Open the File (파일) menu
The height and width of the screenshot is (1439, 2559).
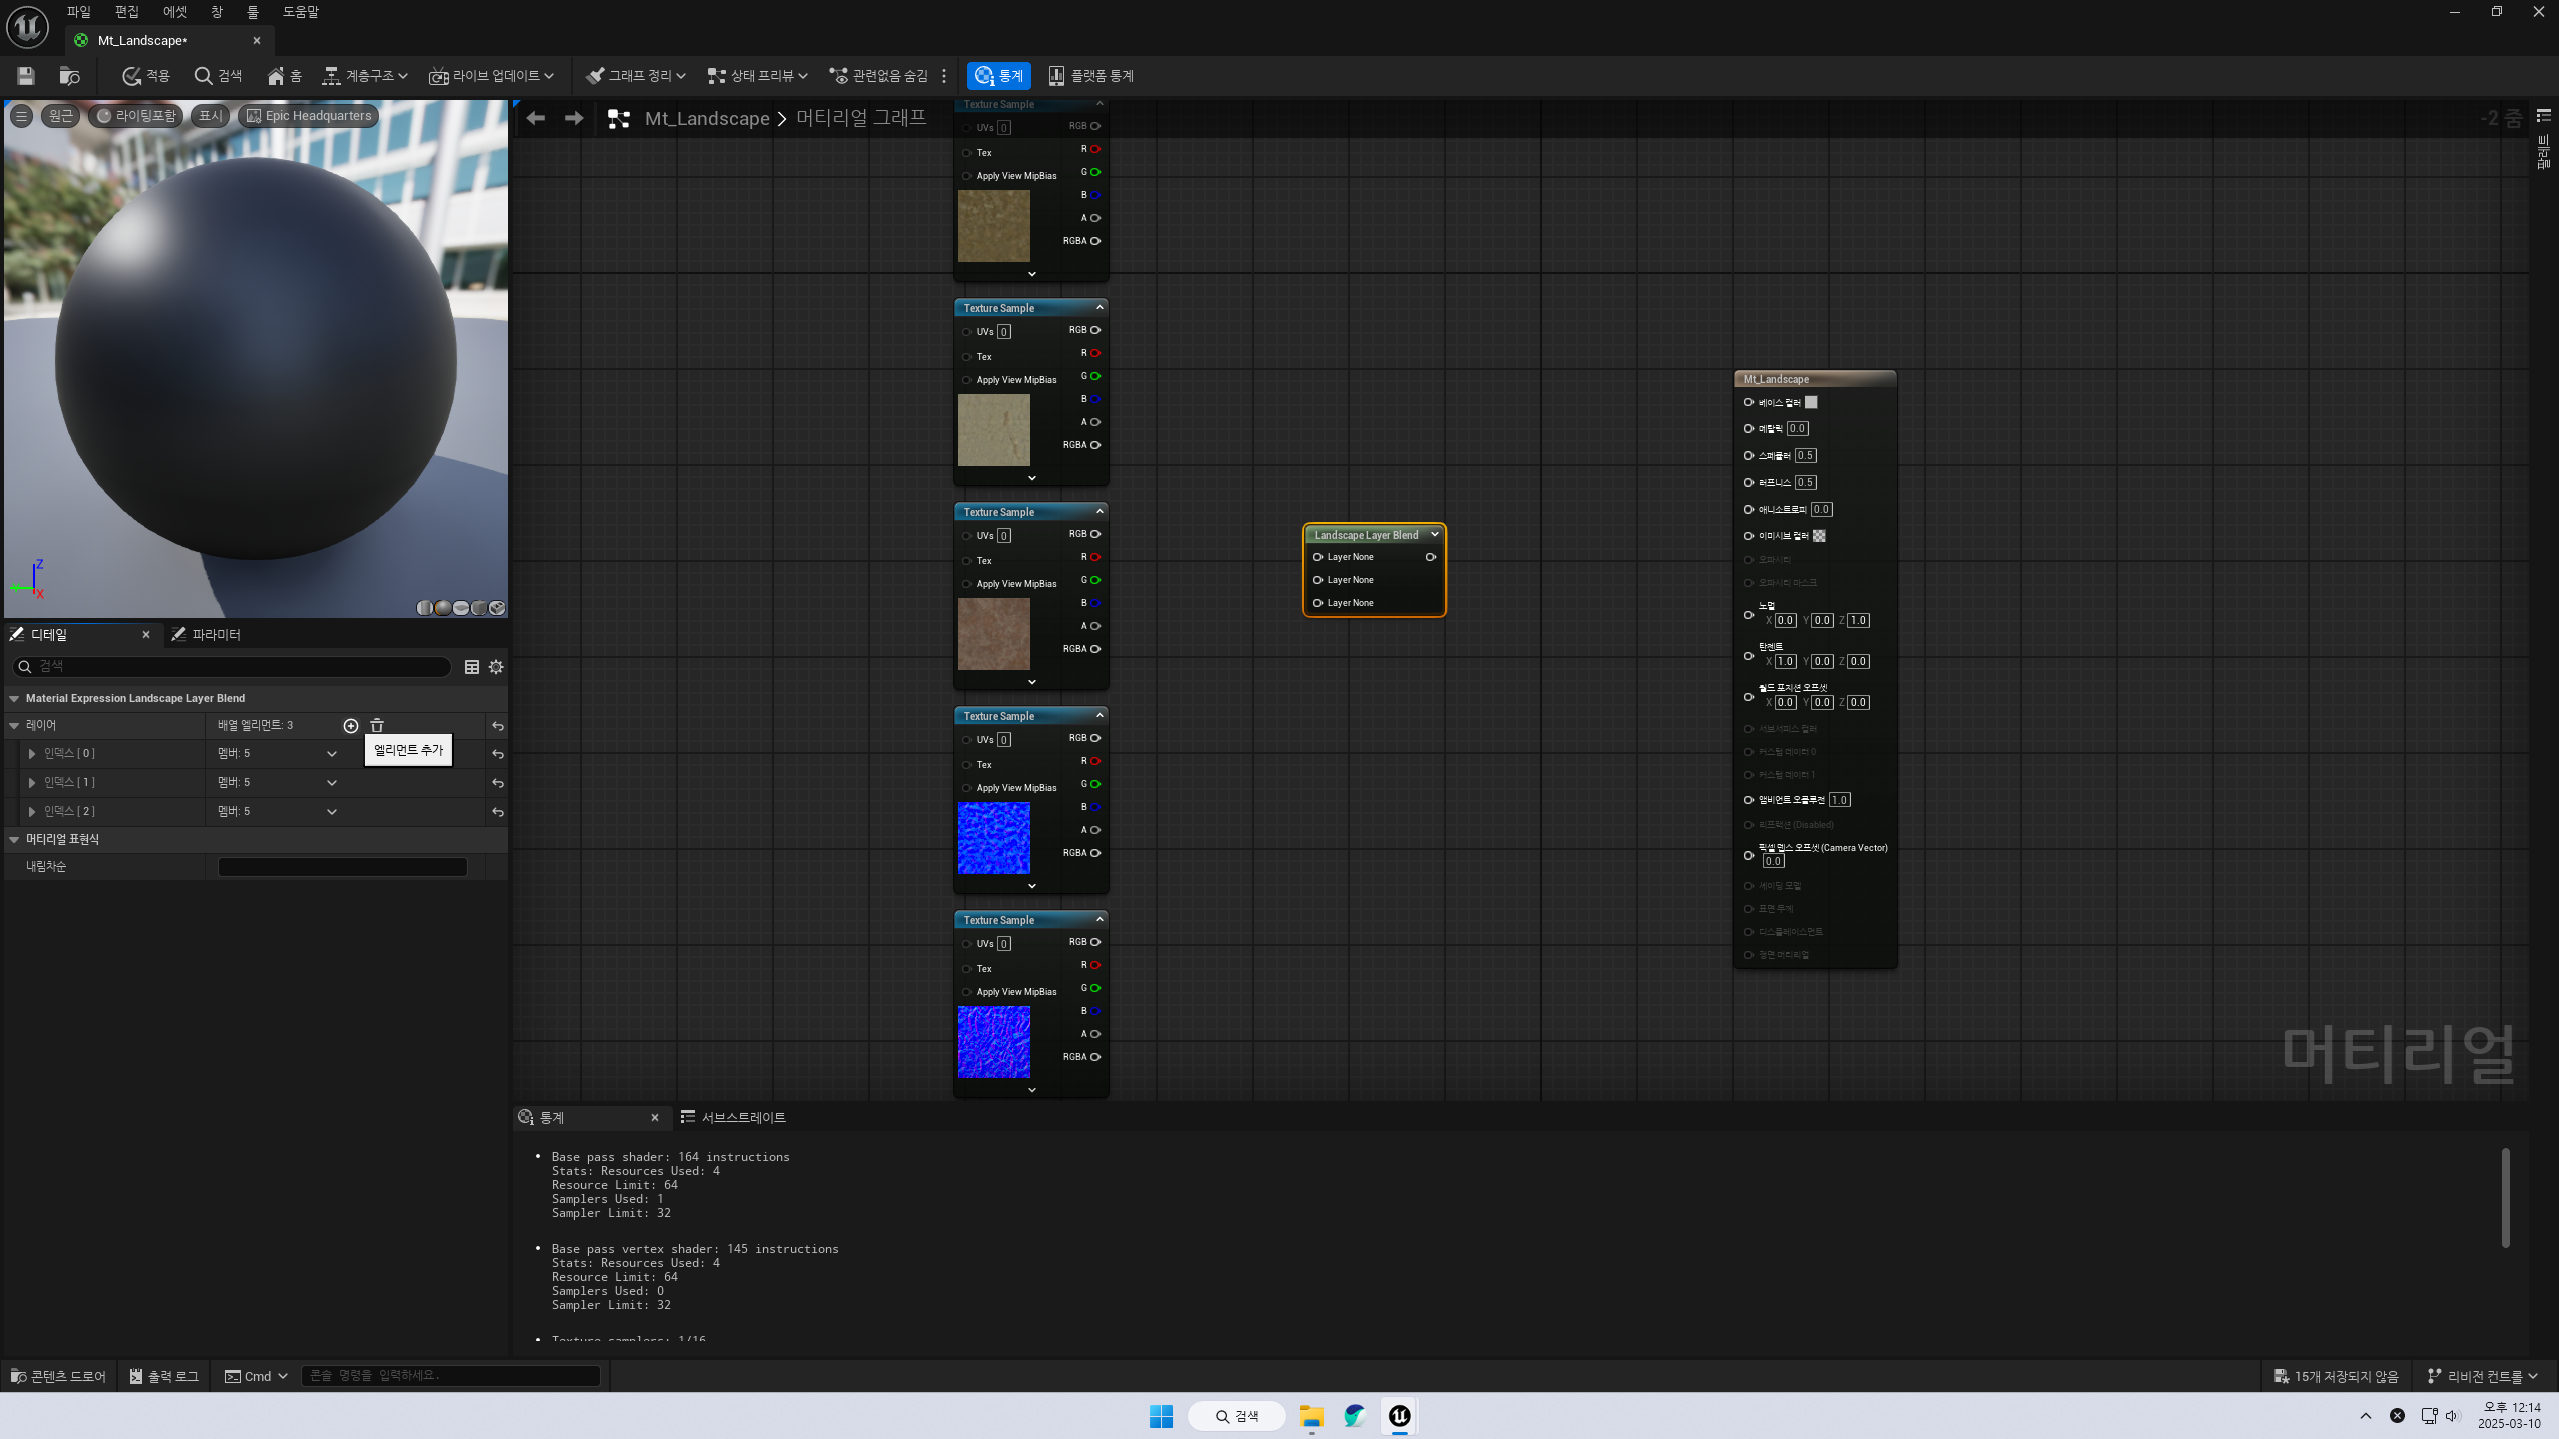click(x=78, y=12)
